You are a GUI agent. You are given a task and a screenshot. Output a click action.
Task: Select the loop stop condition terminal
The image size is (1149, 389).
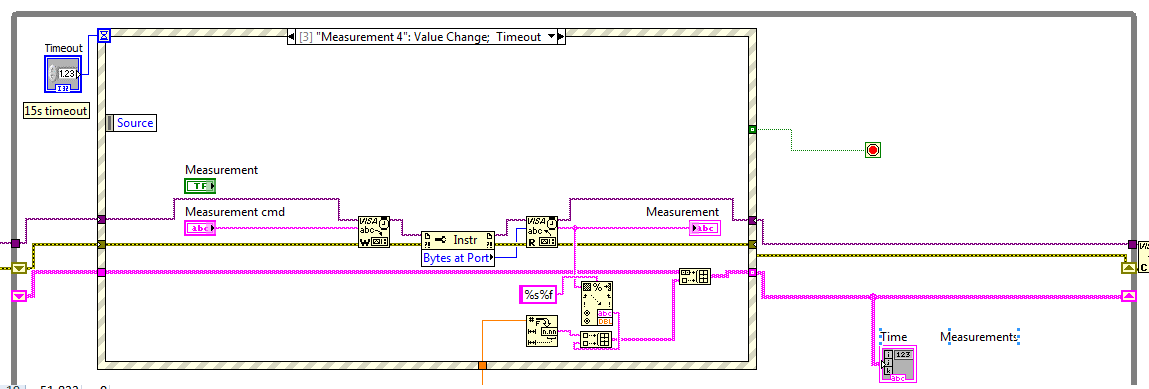pyautogui.click(x=872, y=150)
